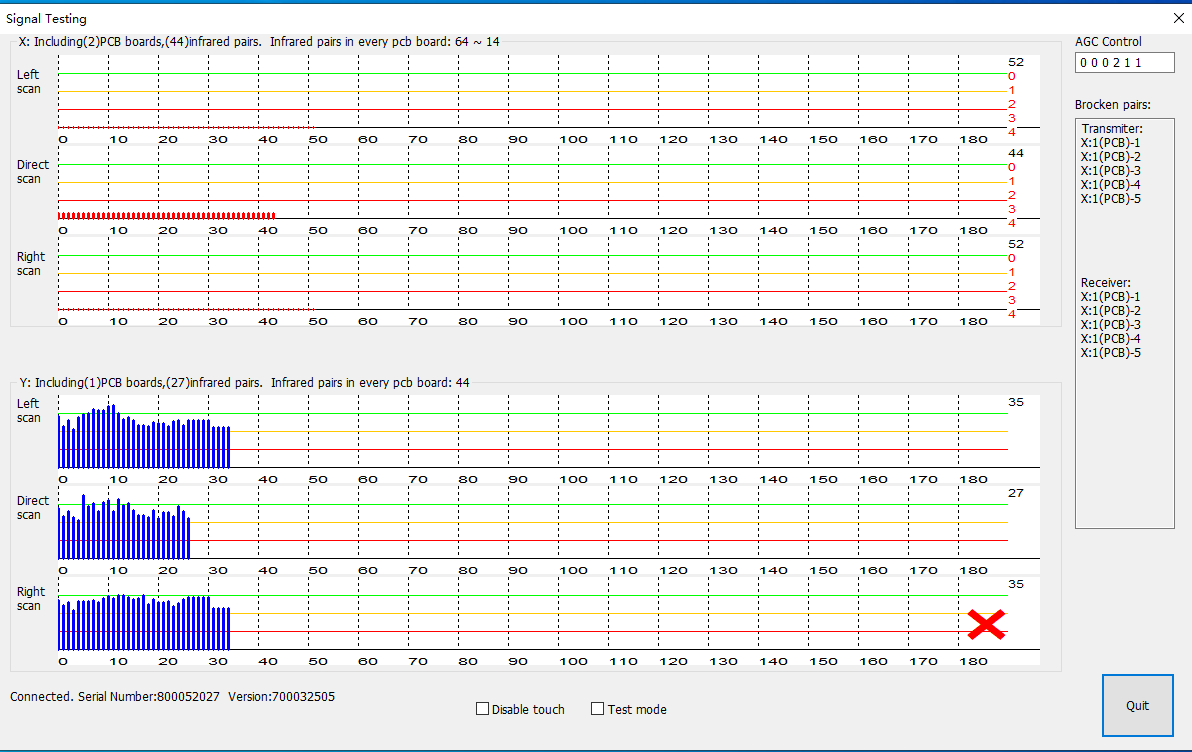Image resolution: width=1192 pixels, height=752 pixels.
Task: Select transmitter entry X:1(PCB)-1
Action: coord(1110,143)
